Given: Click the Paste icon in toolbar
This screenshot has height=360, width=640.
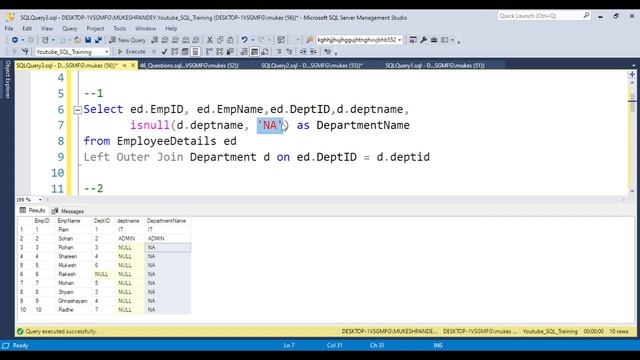Looking at the screenshot, I should click(230, 40).
